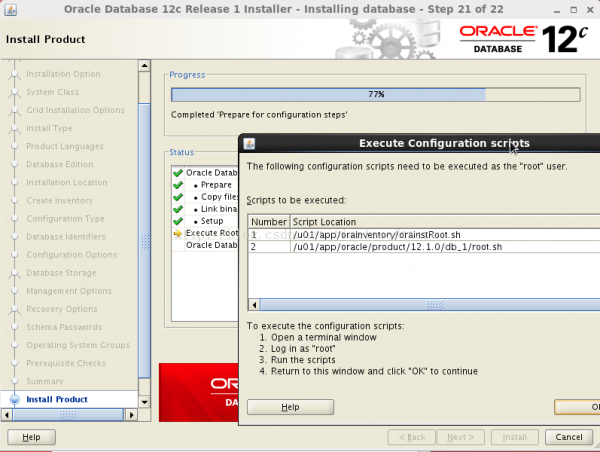Viewport: 600px width, 452px height.
Task: Click green checkmark beside Copy files
Action: (178, 197)
